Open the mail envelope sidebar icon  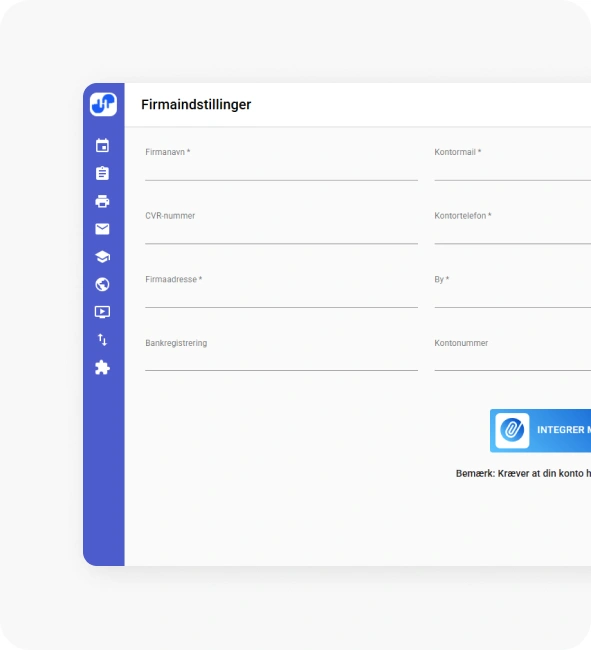[102, 229]
